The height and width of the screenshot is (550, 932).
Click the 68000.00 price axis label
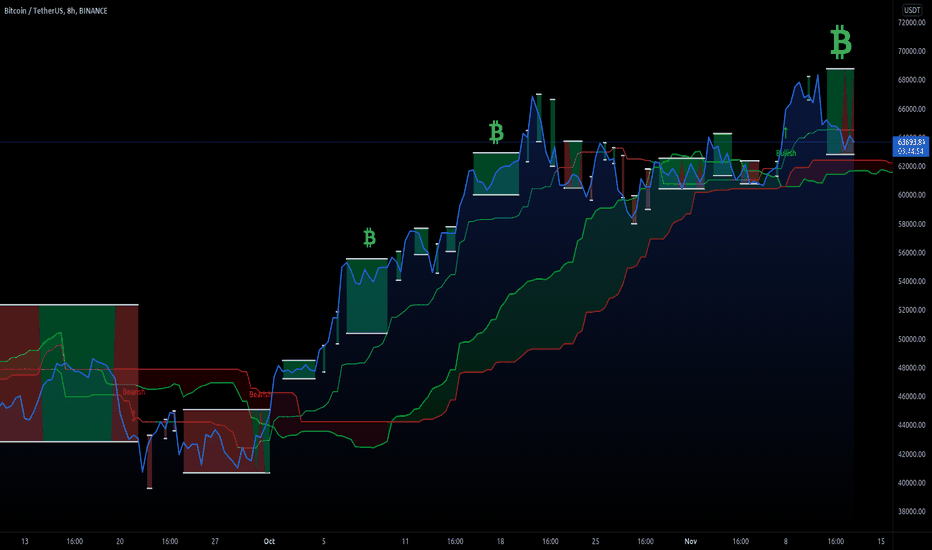[911, 80]
